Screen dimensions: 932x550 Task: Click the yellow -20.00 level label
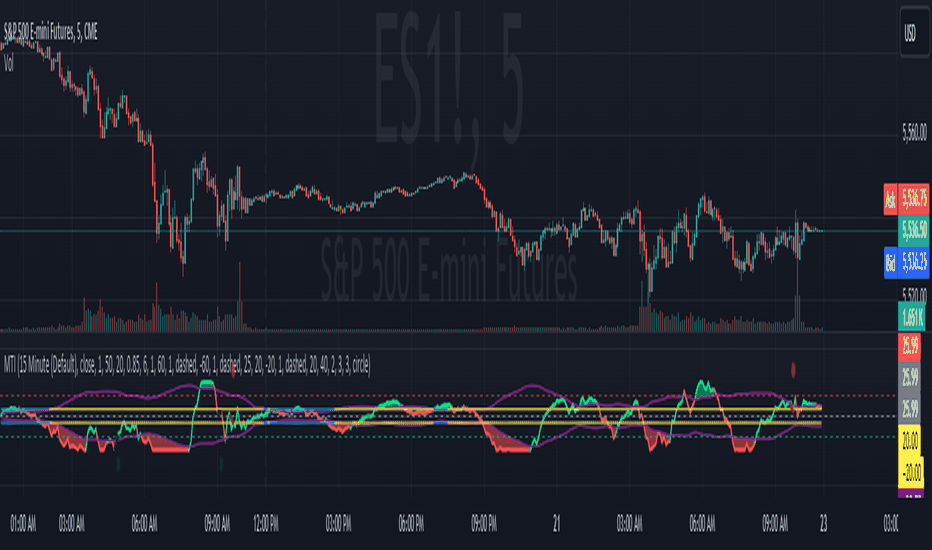click(911, 472)
